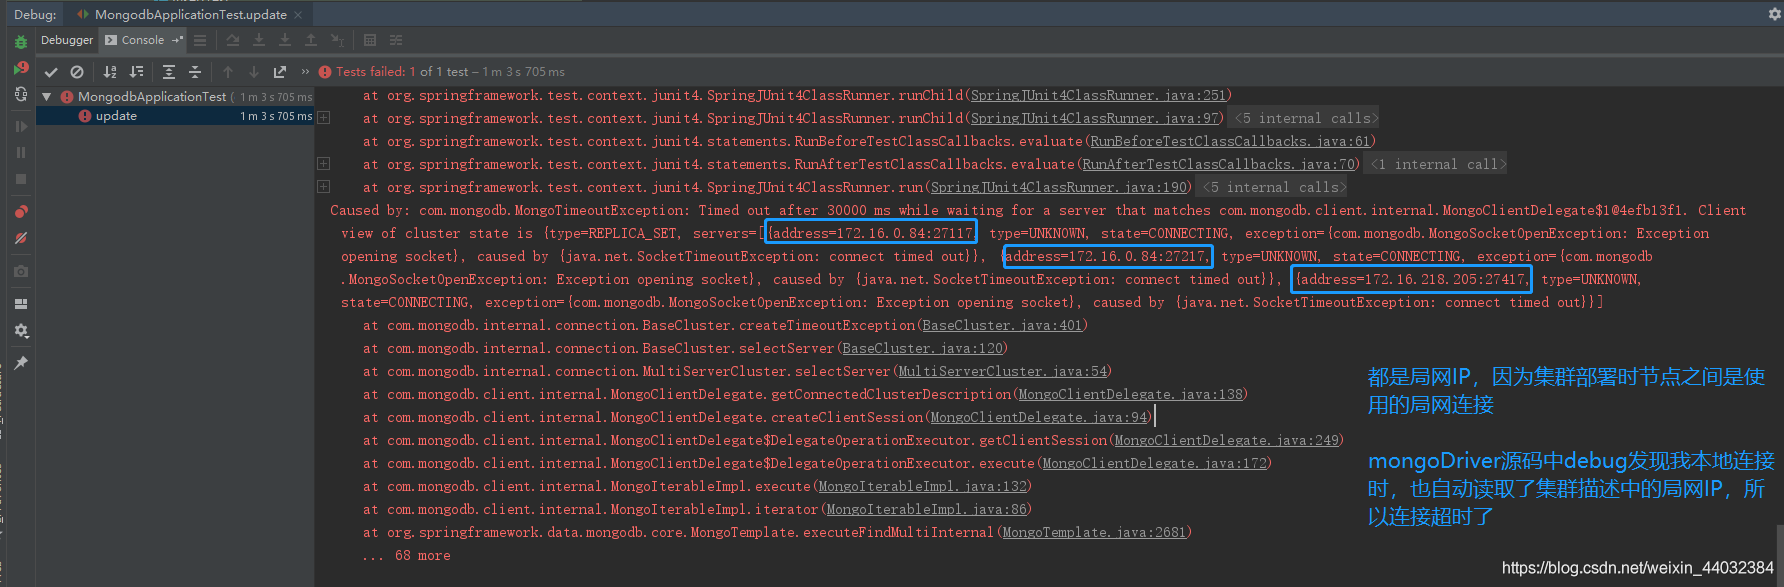1784x587 pixels.
Task: Rerun failed tests with the red-green arrow icon
Action: click(x=21, y=68)
